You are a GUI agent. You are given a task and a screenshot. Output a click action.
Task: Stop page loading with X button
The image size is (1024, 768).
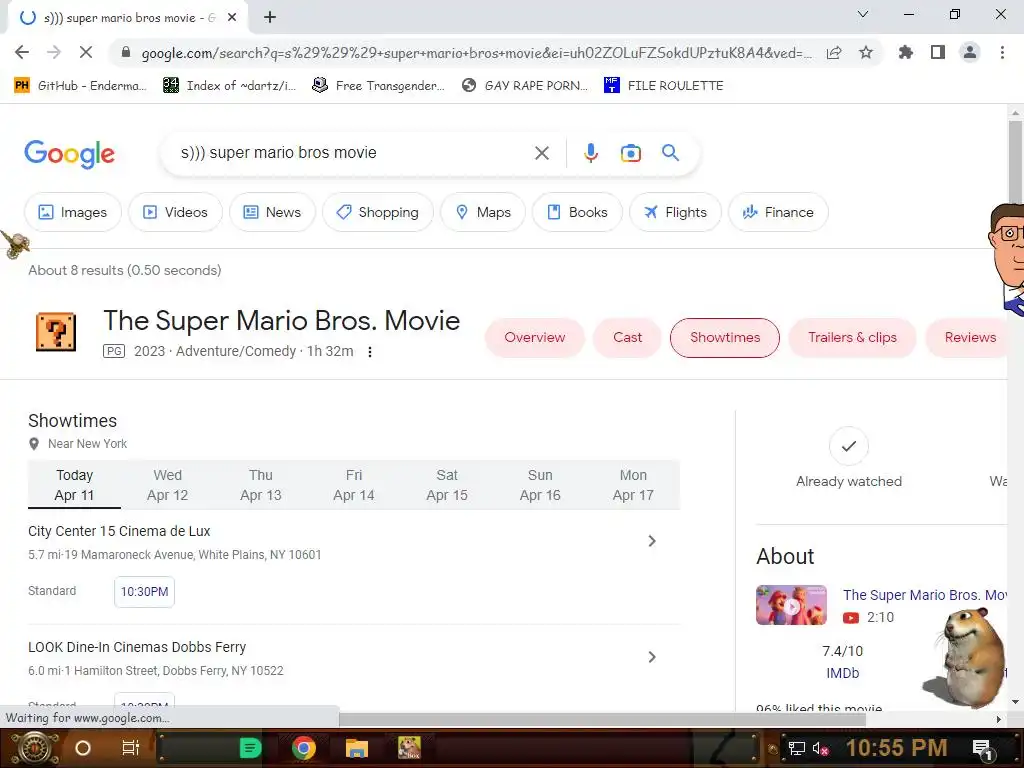click(86, 52)
